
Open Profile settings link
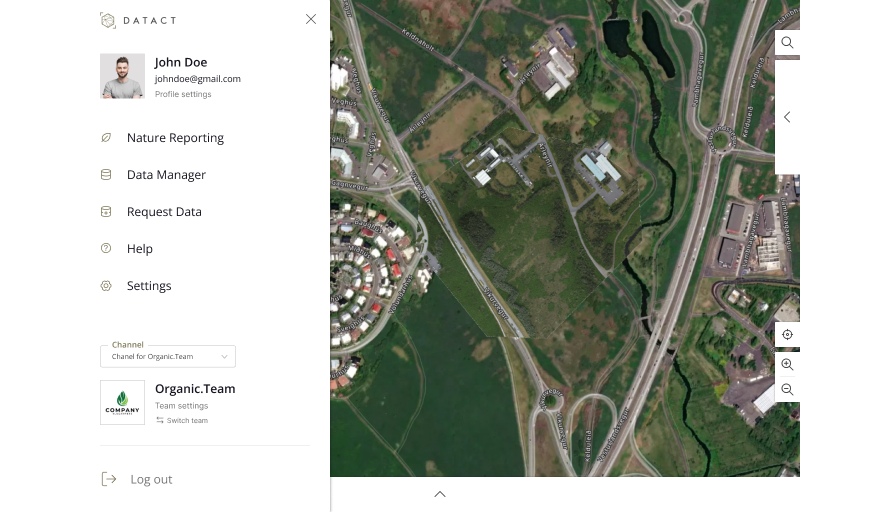pos(183,95)
